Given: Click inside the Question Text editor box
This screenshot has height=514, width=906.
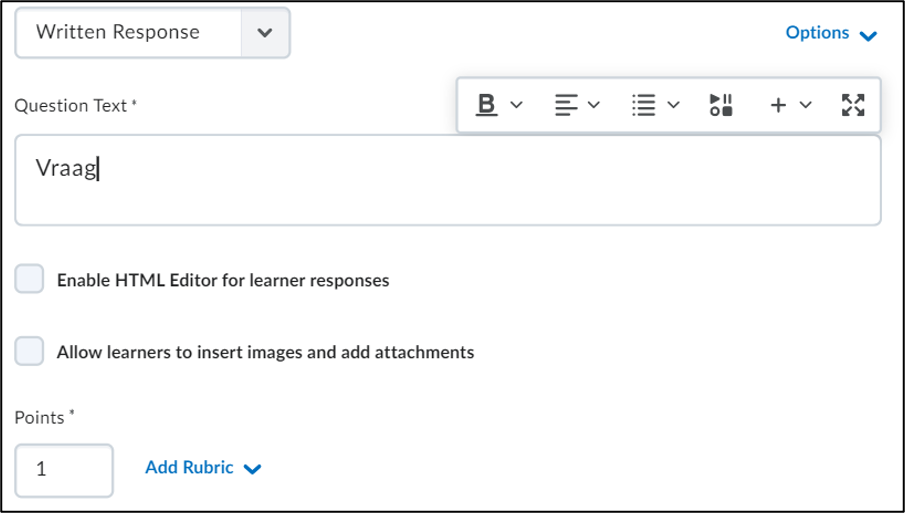Looking at the screenshot, I should (x=448, y=180).
